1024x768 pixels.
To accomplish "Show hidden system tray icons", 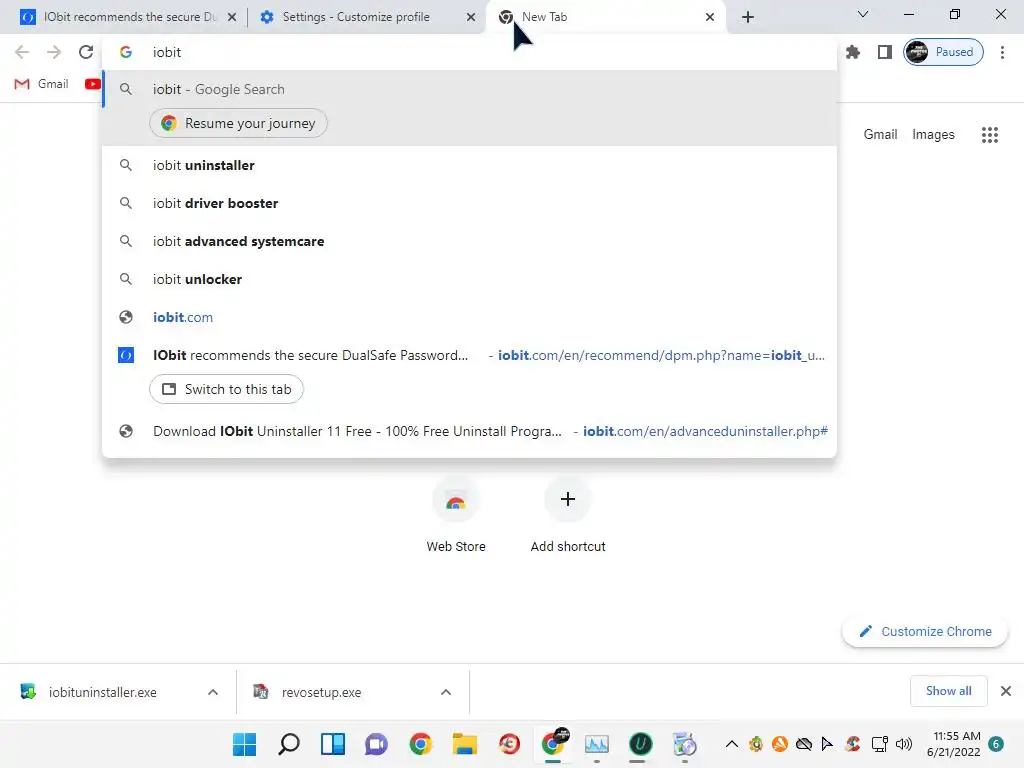I will click(732, 744).
